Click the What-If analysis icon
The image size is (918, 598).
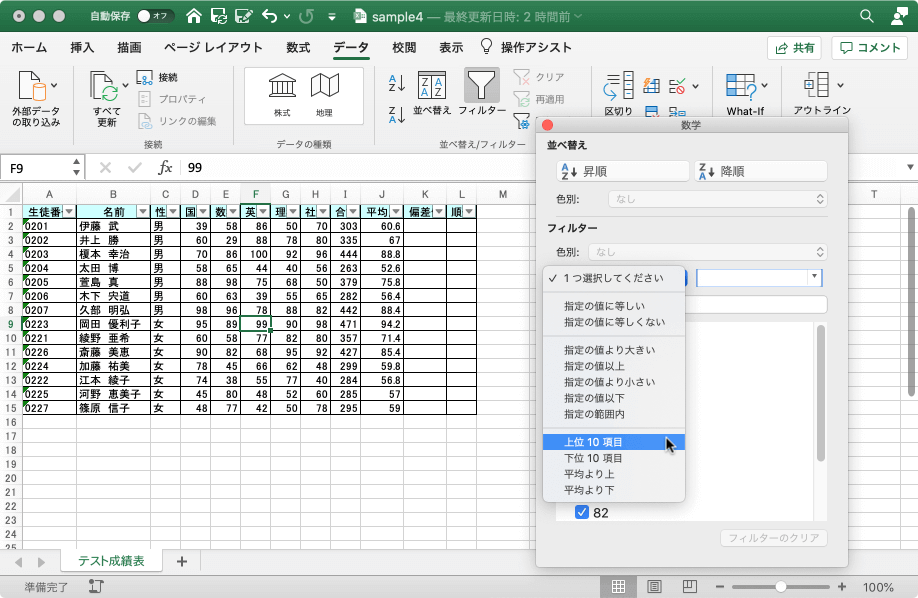(x=740, y=87)
